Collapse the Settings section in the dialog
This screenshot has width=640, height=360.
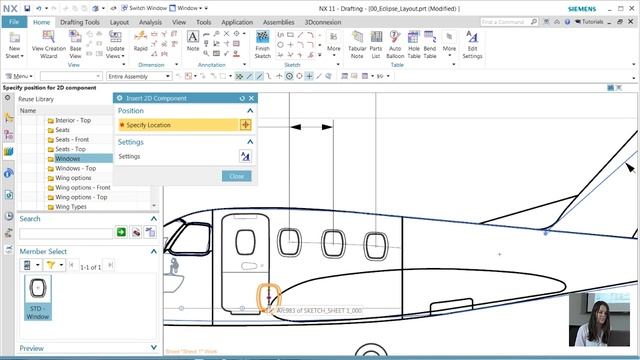(x=250, y=142)
